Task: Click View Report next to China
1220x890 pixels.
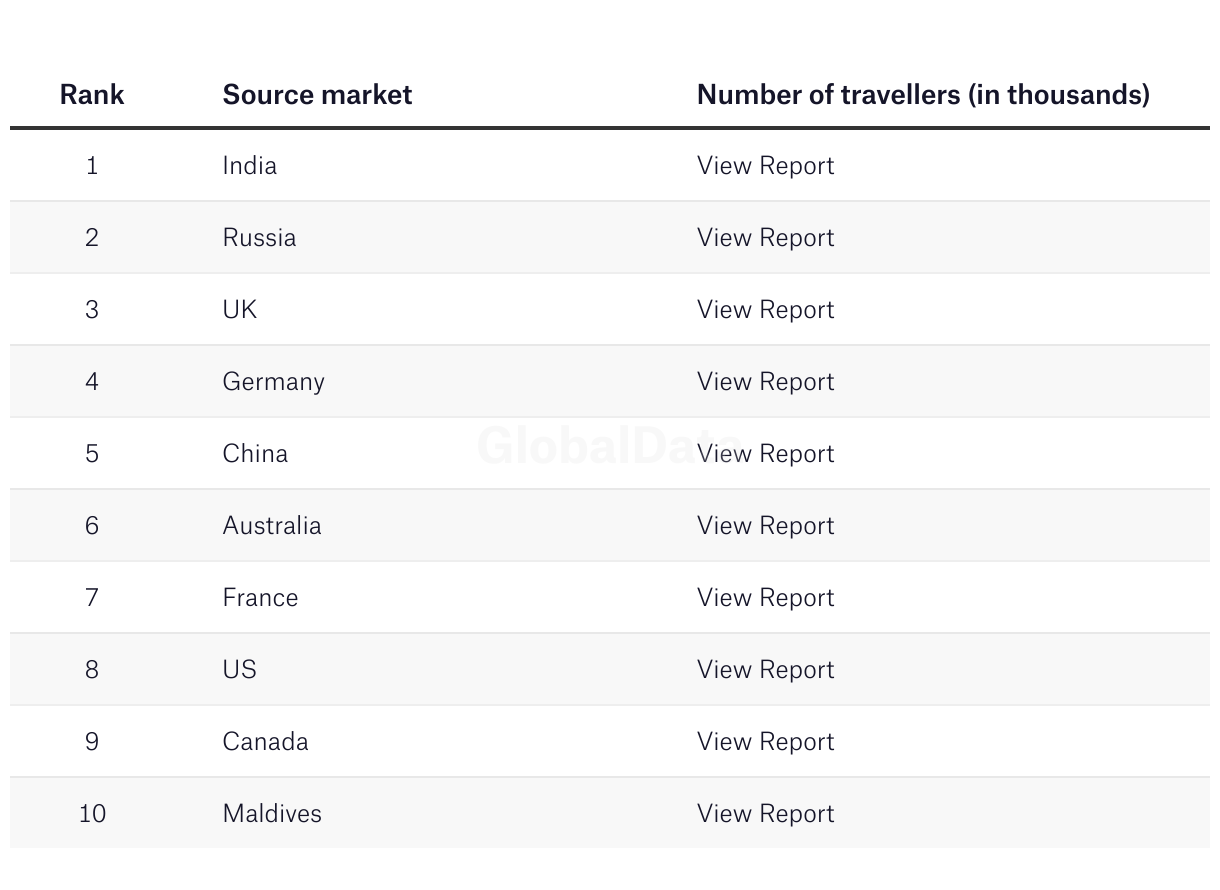Action: [765, 453]
